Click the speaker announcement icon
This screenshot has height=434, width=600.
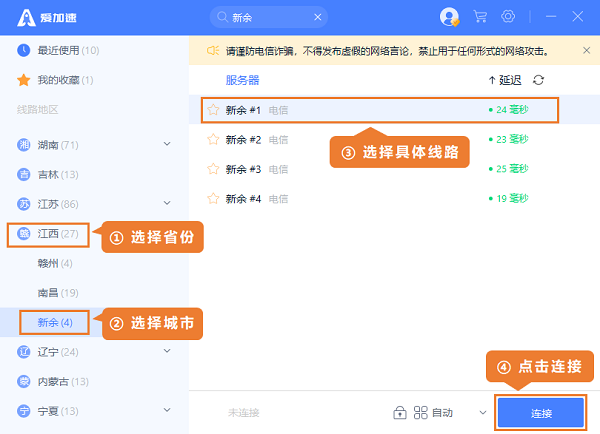point(213,51)
